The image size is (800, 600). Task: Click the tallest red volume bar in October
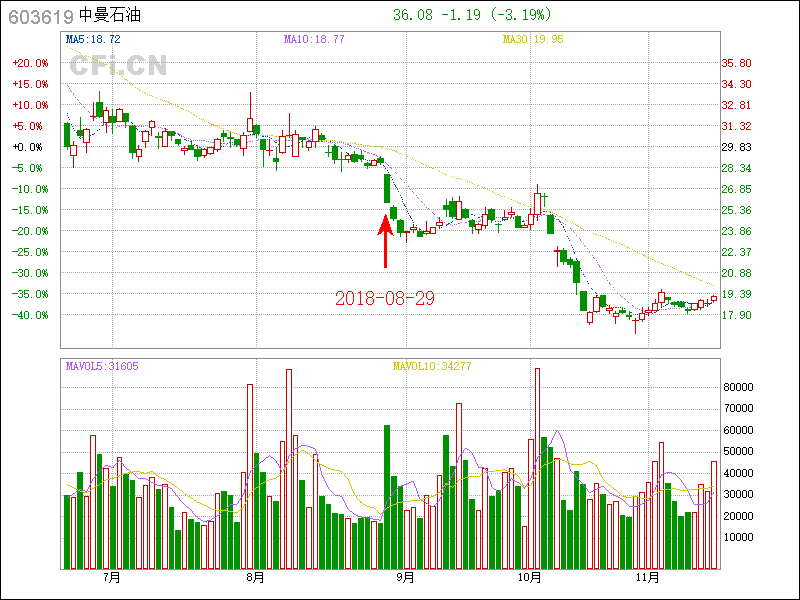point(537,468)
